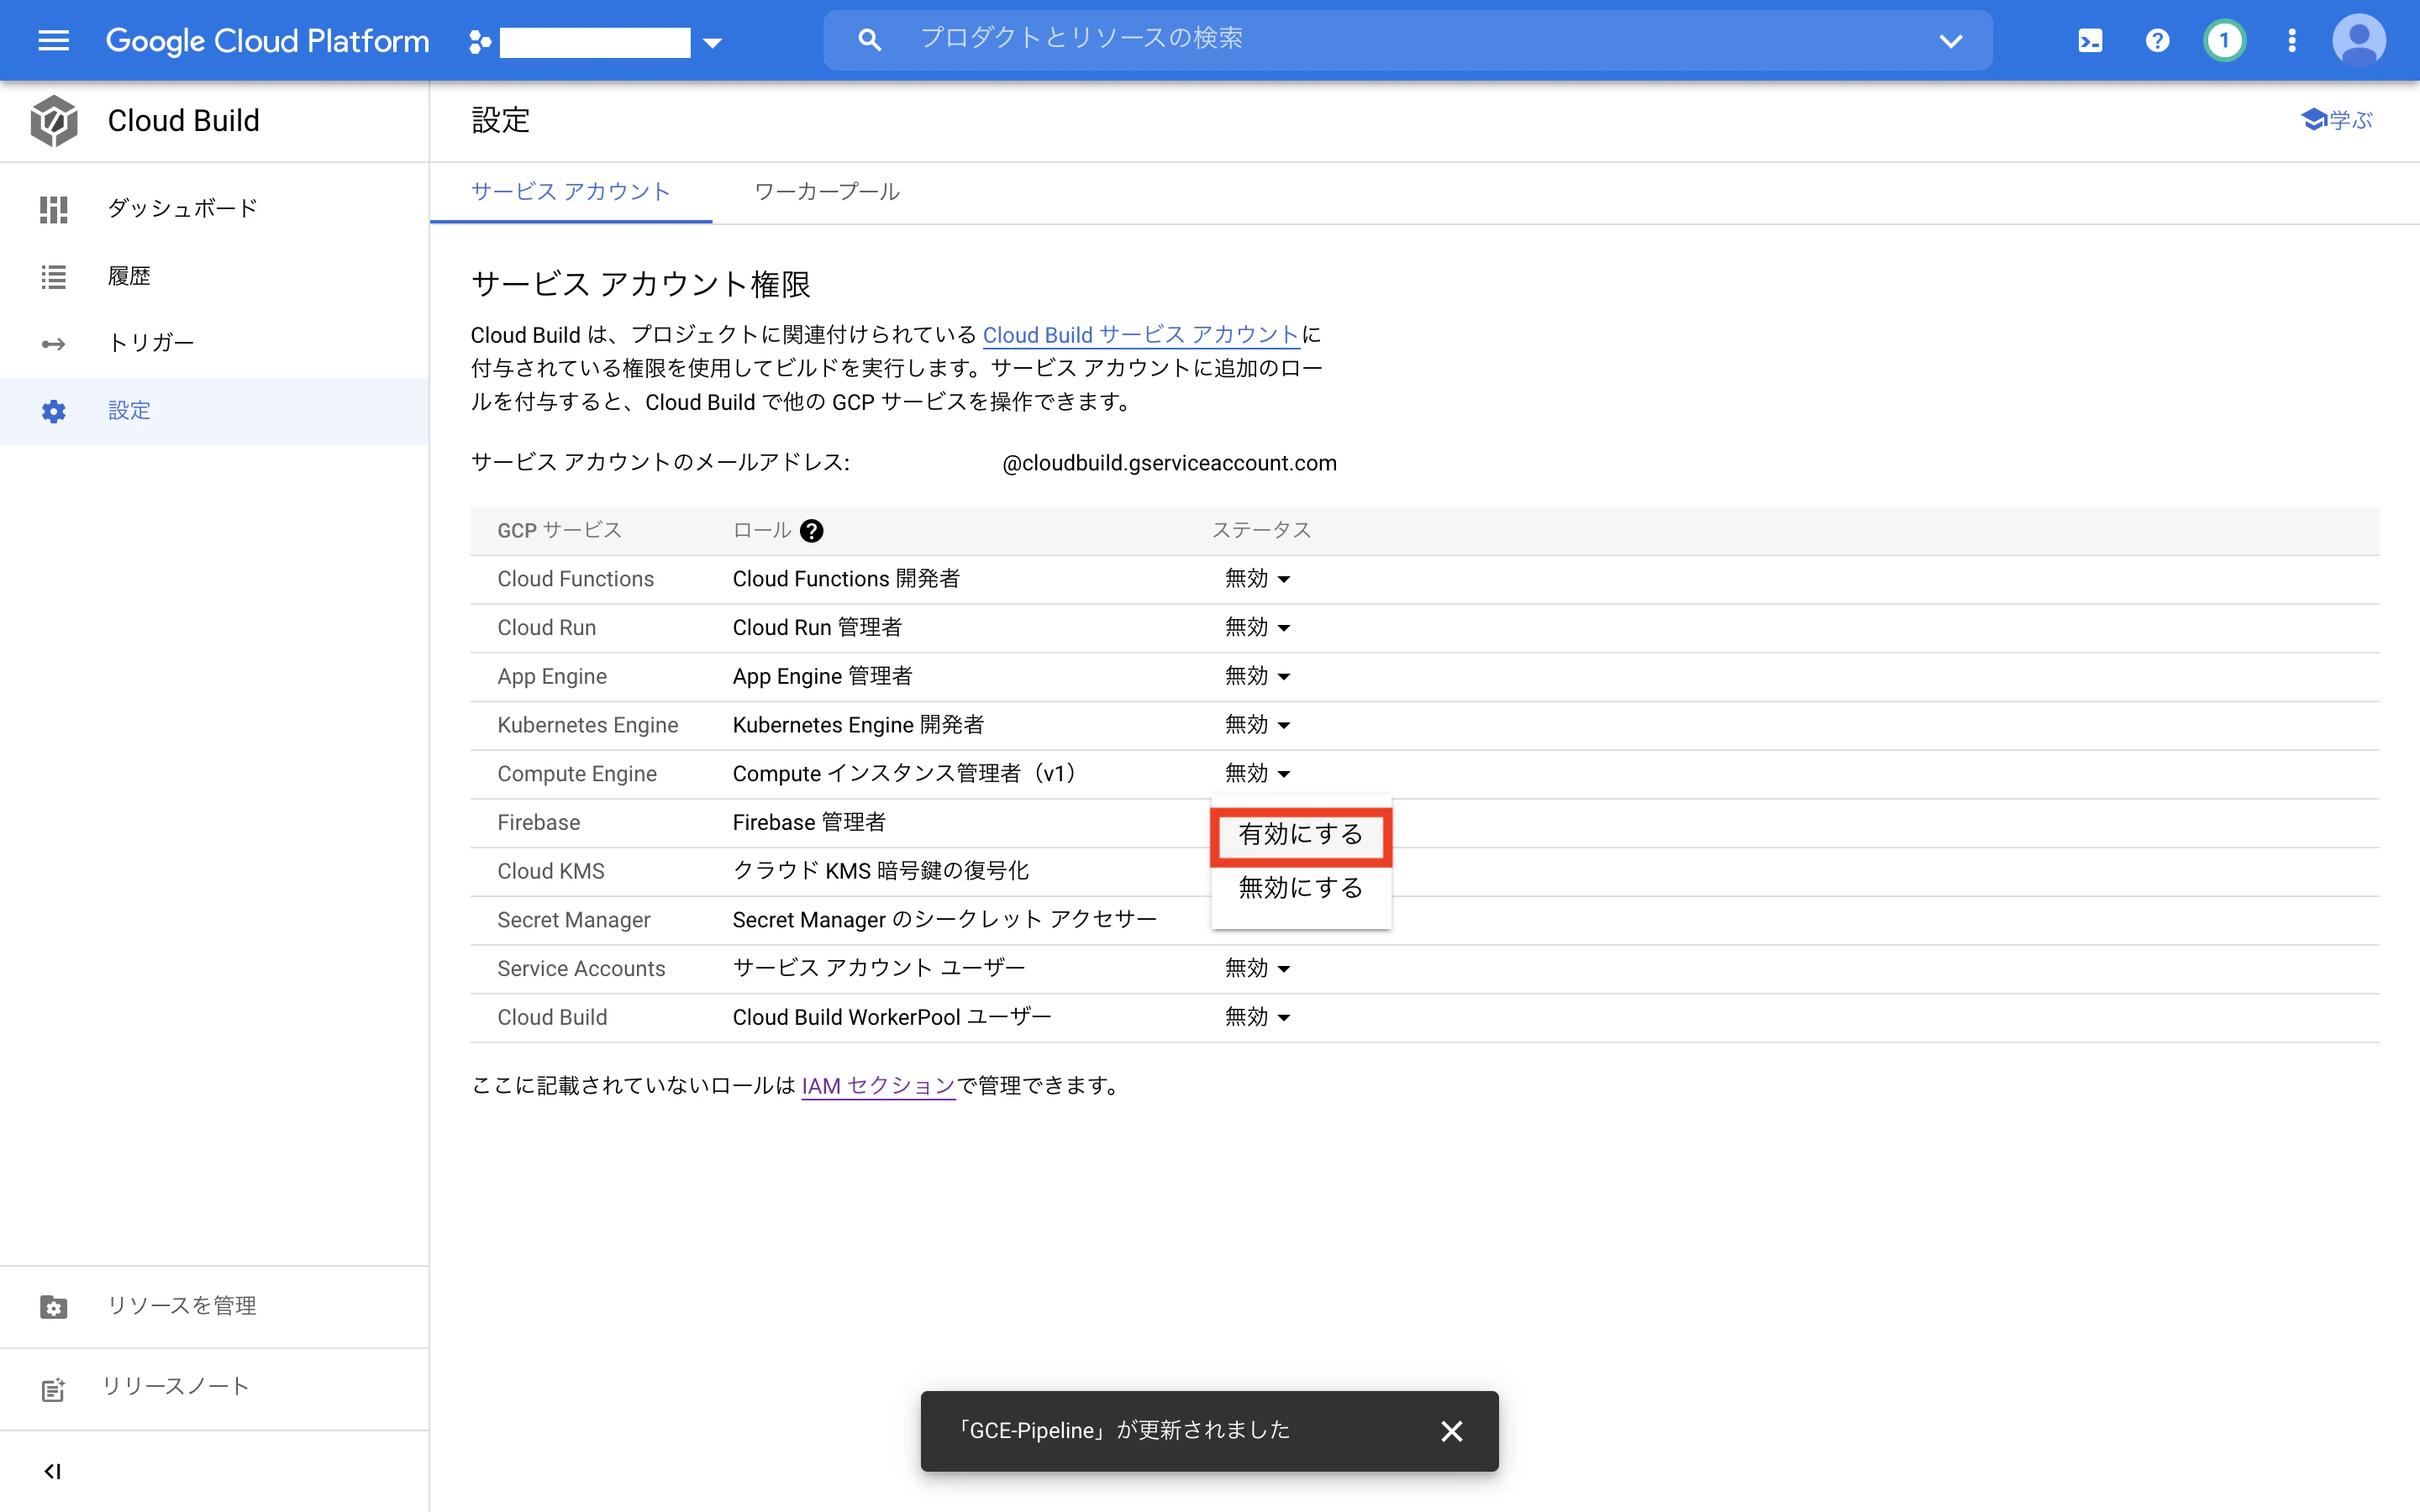2420x1512 pixels.
Task: Open Kubernetes Engine status dropdown
Action: pyautogui.click(x=1258, y=725)
